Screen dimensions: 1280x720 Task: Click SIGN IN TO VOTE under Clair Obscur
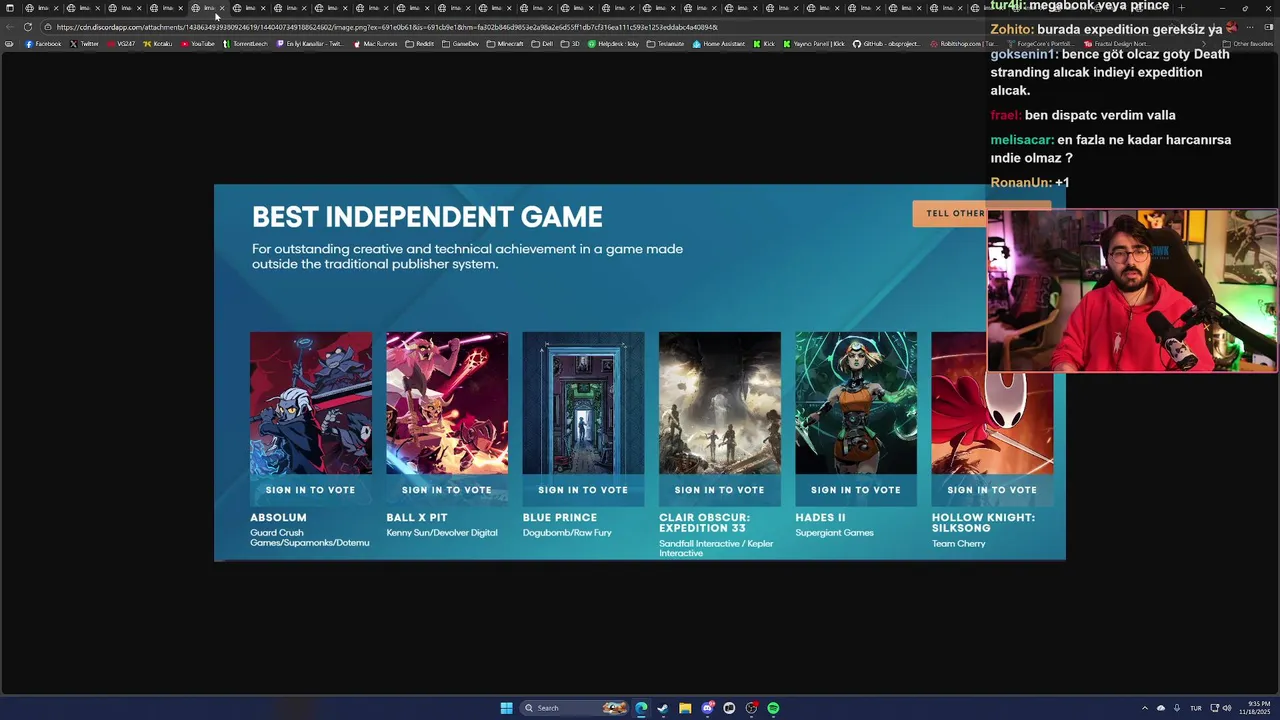(719, 490)
